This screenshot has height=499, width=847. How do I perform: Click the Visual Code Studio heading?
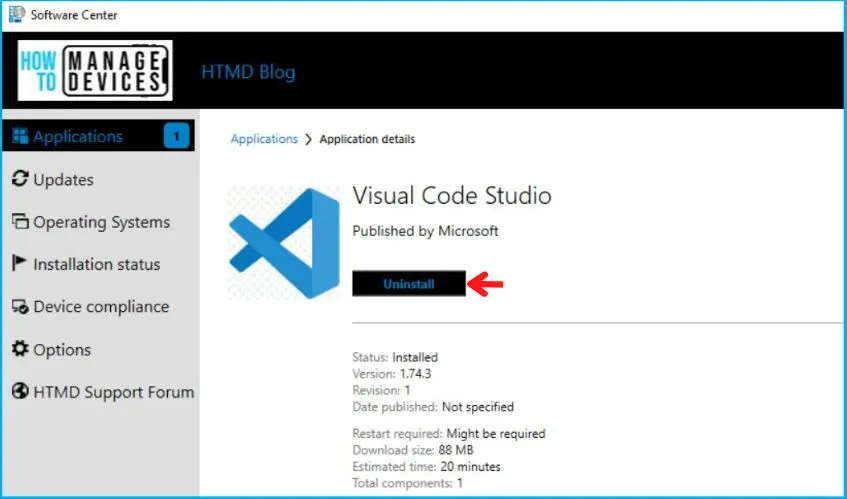(x=452, y=195)
